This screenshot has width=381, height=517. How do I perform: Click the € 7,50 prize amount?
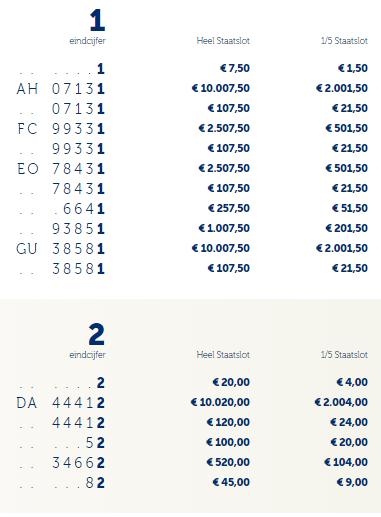[235, 68]
